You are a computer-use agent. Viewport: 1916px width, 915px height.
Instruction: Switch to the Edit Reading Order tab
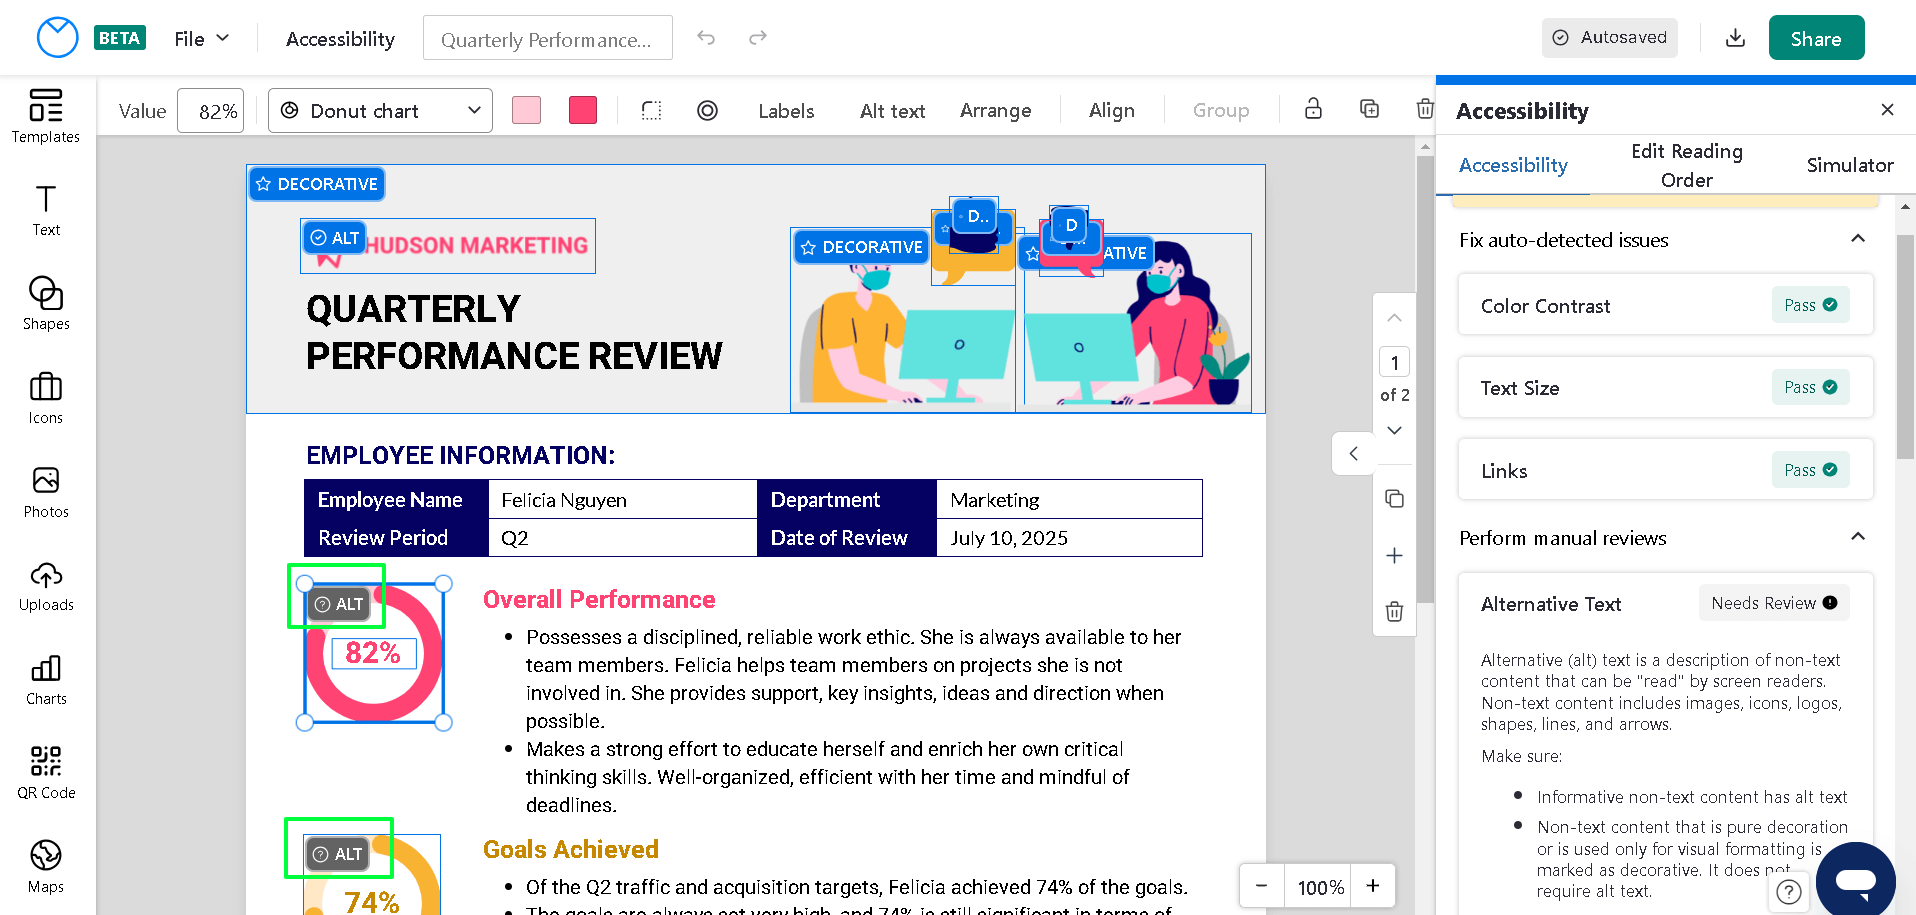(1686, 165)
